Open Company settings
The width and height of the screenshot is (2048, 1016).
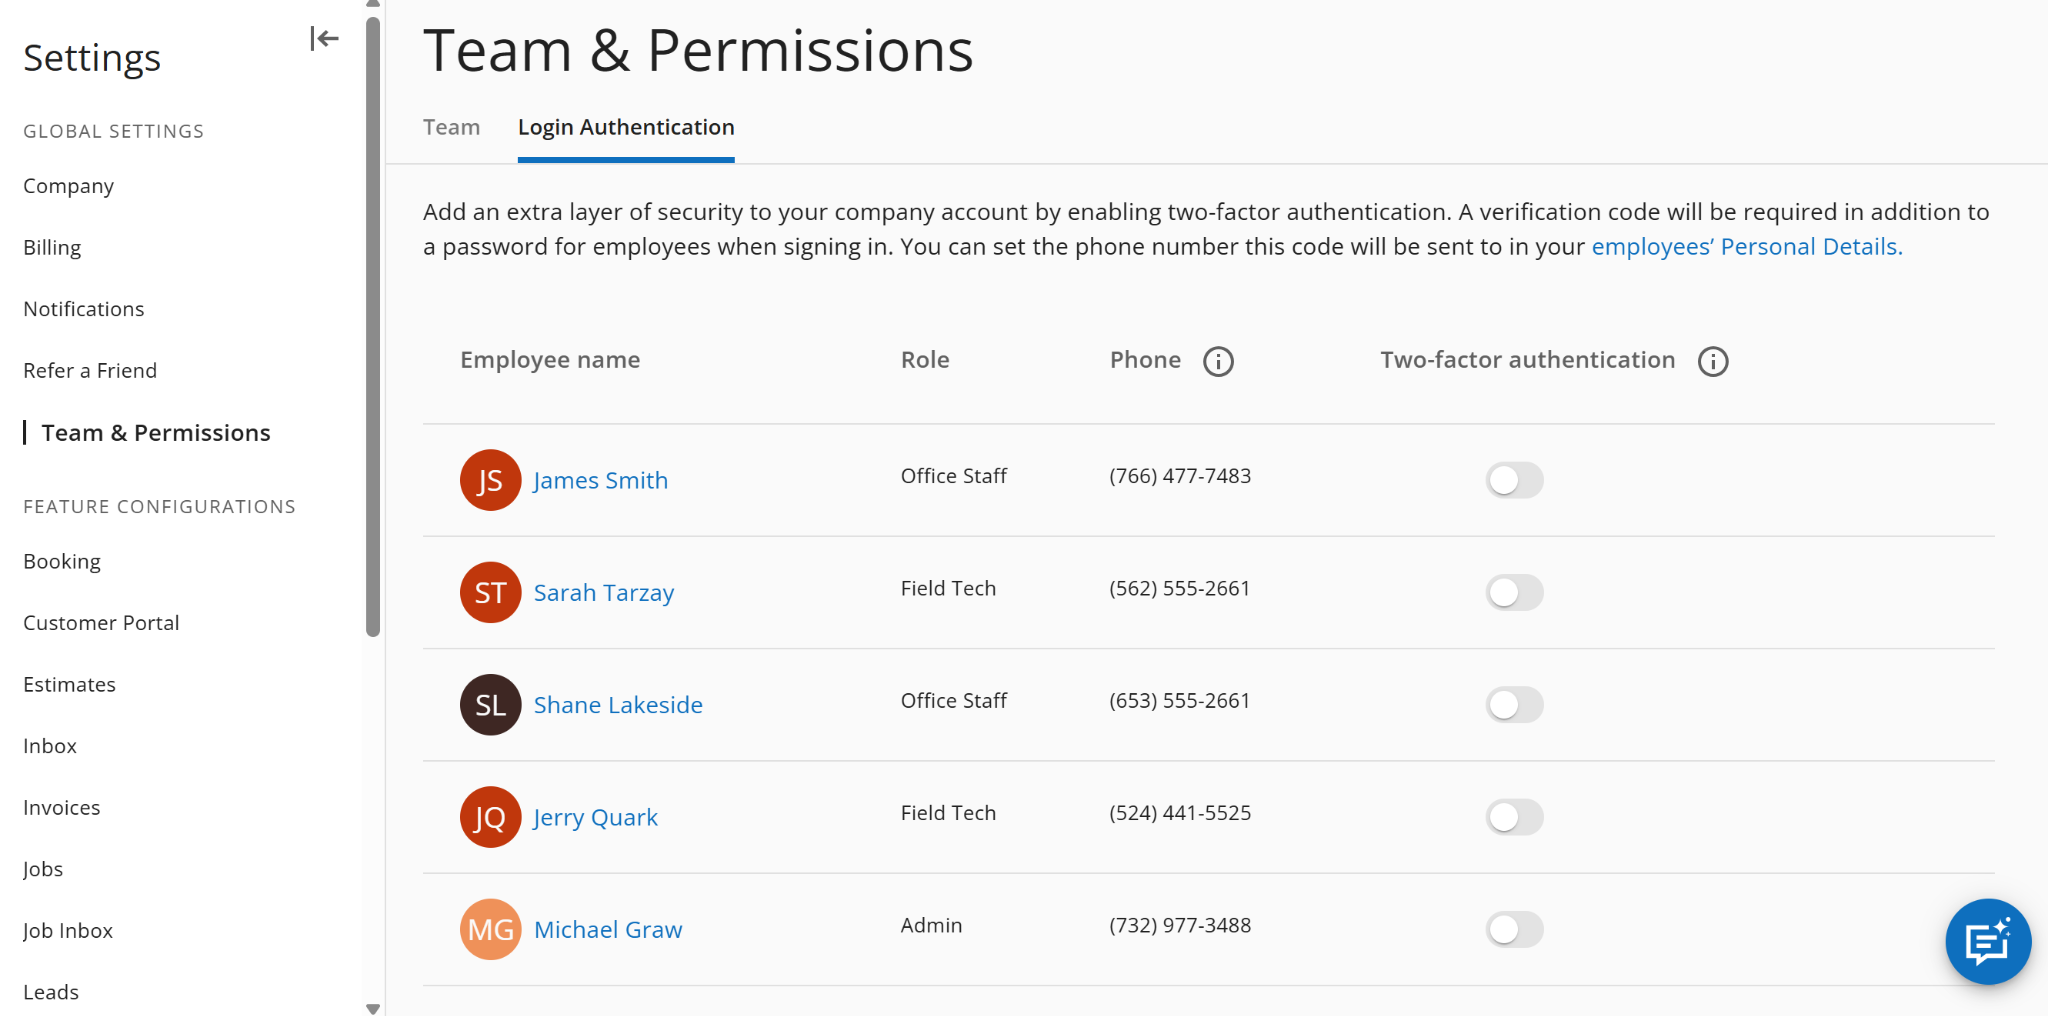coord(69,186)
